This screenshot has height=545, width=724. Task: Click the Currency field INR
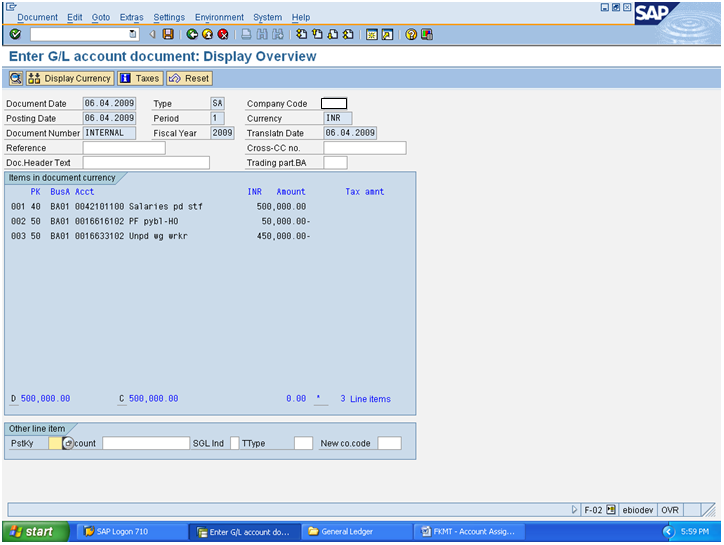[338, 118]
